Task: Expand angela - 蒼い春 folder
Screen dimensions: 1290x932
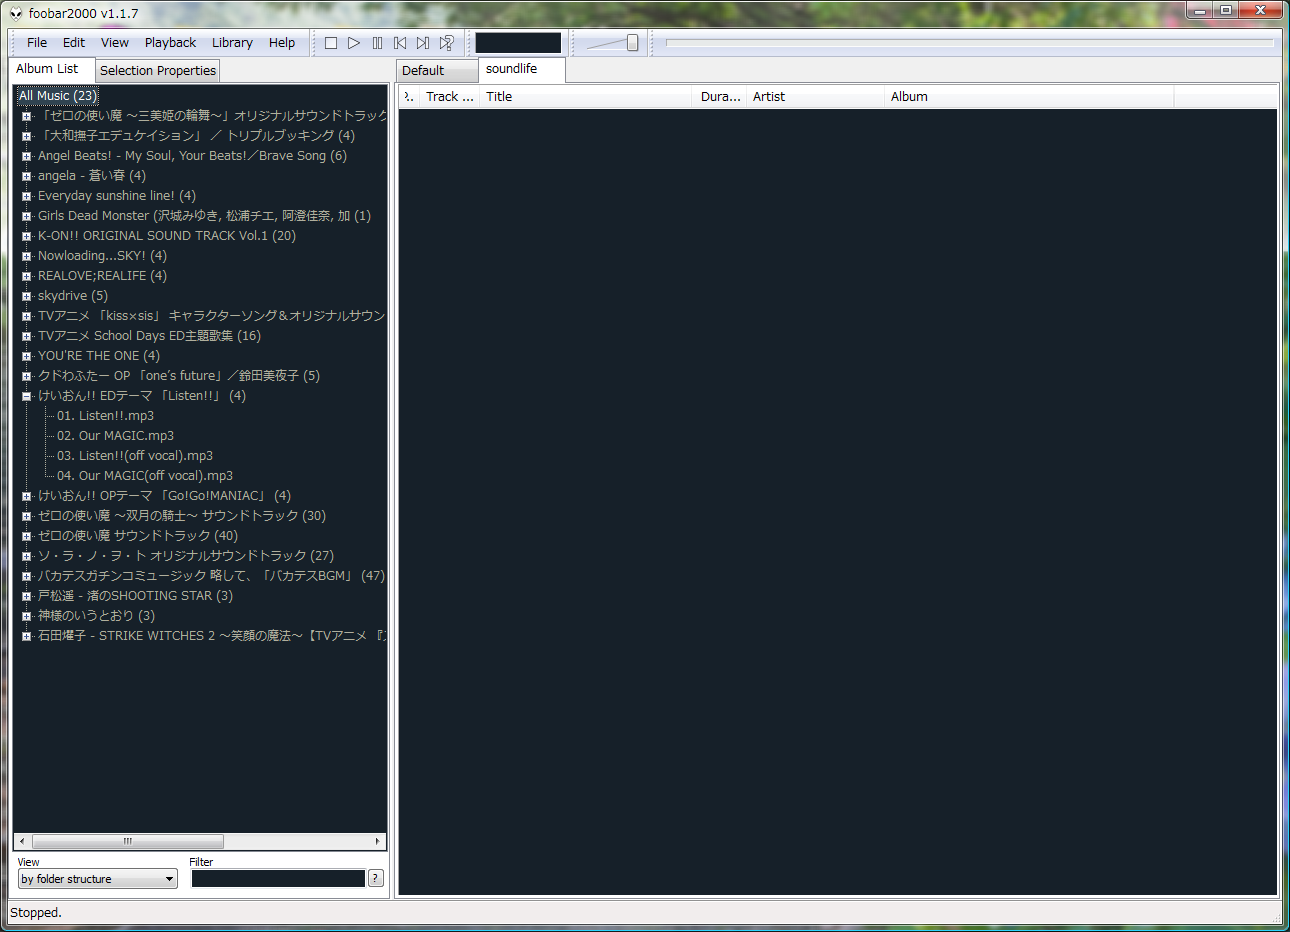Action: pyautogui.click(x=26, y=176)
